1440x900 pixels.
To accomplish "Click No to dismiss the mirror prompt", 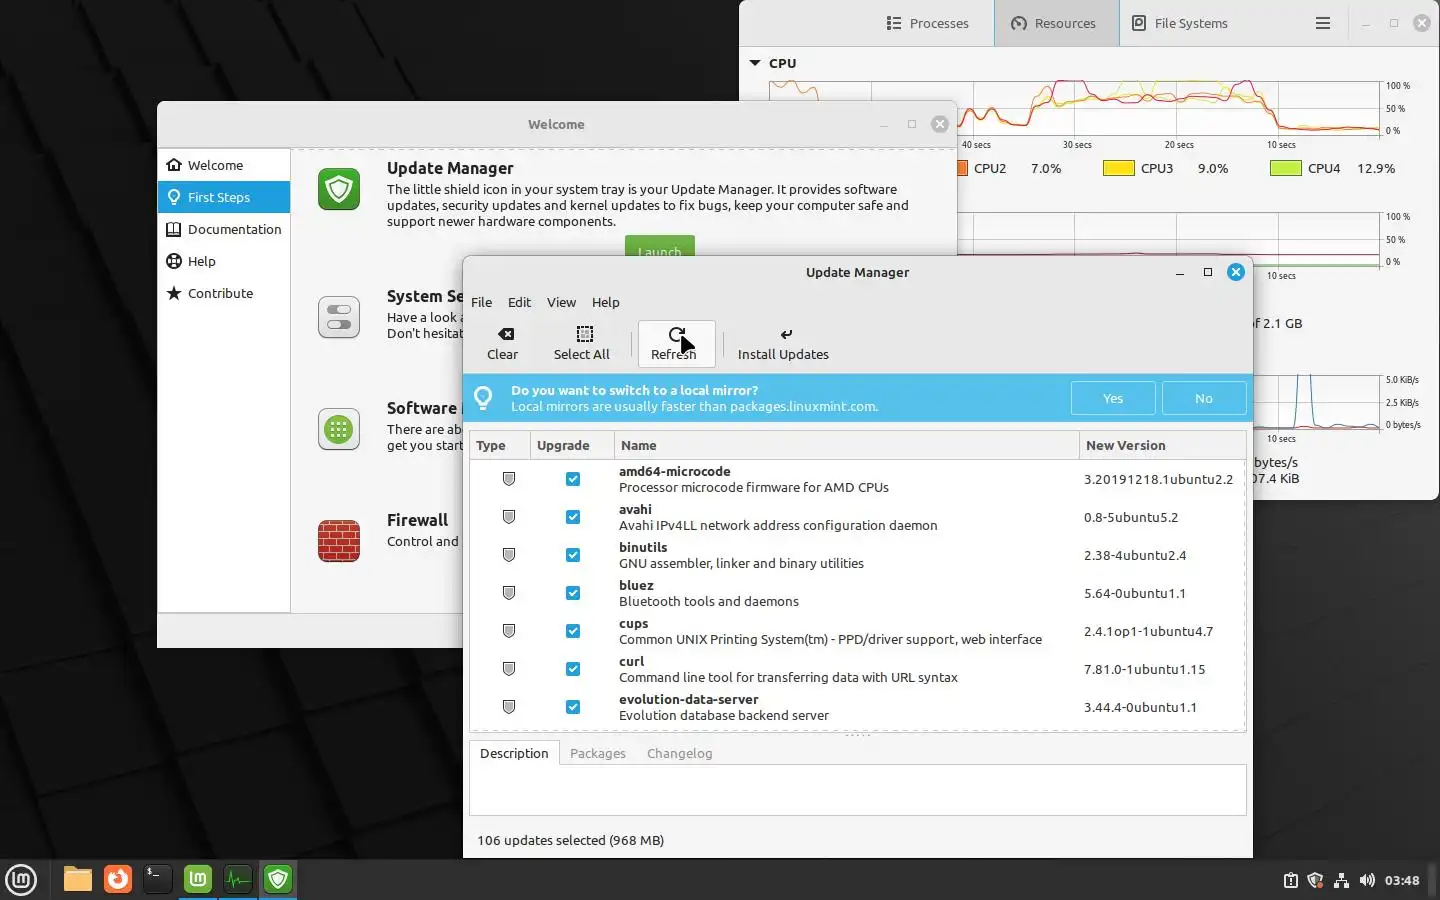I will [1204, 398].
